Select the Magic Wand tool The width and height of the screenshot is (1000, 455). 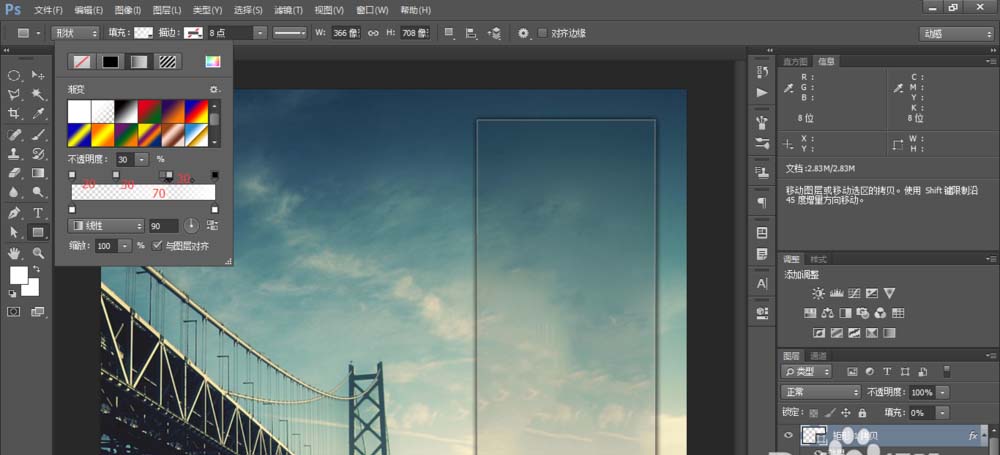[38, 95]
